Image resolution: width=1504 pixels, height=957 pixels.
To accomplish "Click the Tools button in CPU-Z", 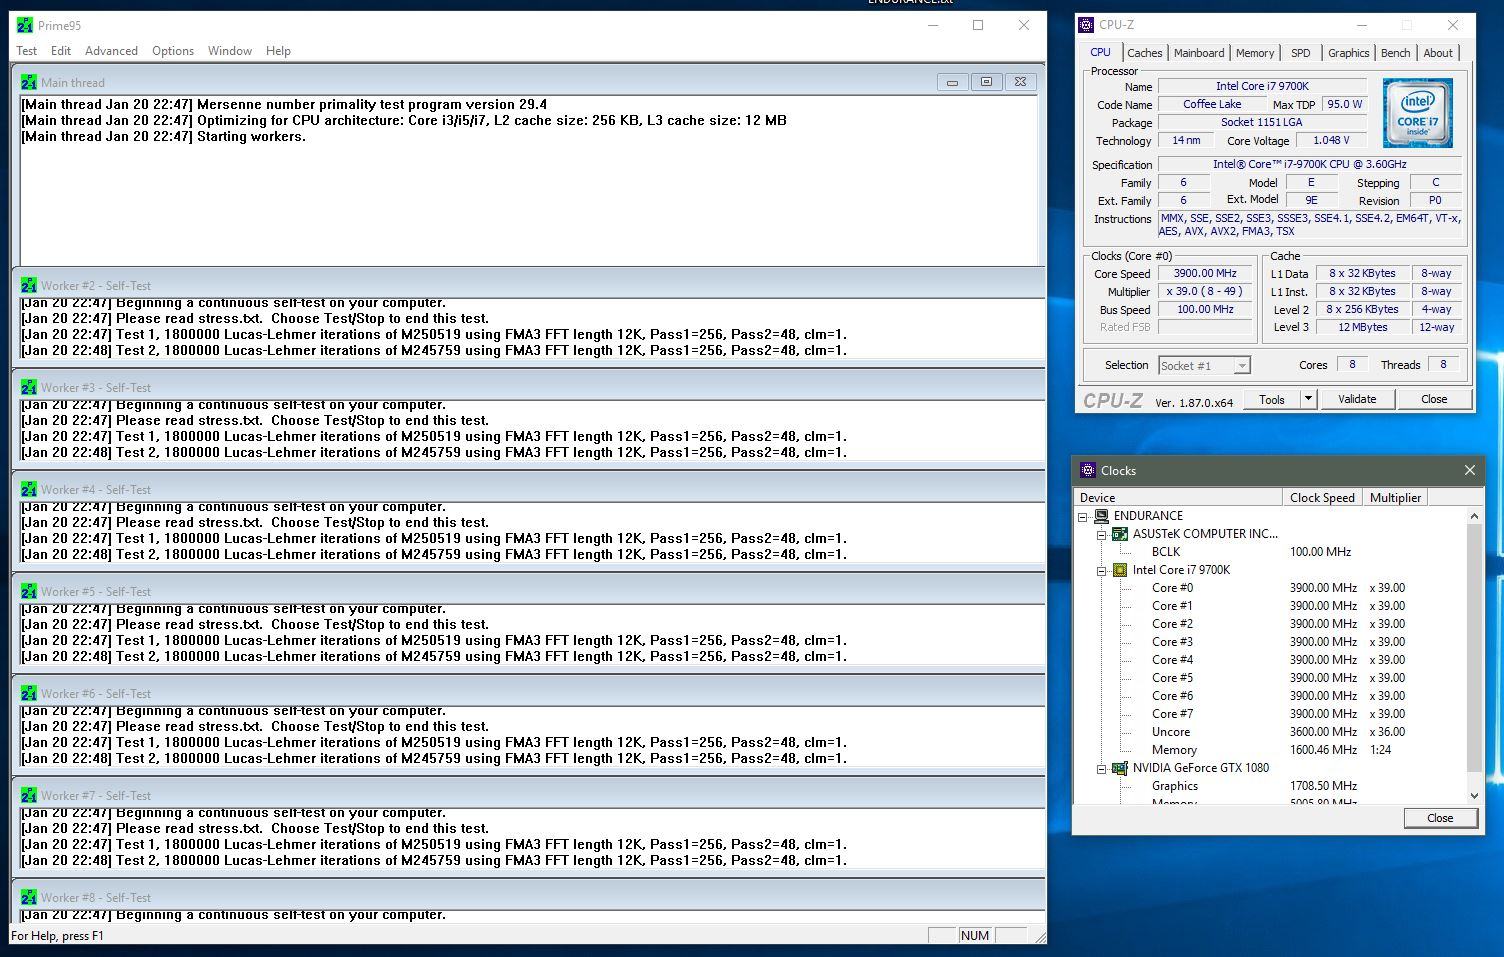I will 1272,399.
